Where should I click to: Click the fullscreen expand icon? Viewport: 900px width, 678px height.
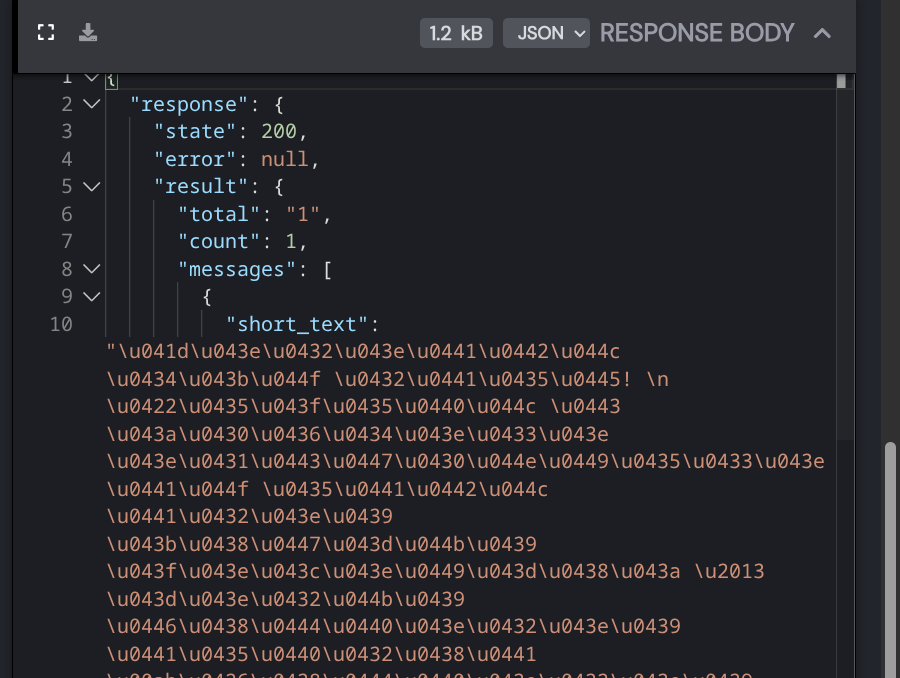pyautogui.click(x=45, y=33)
